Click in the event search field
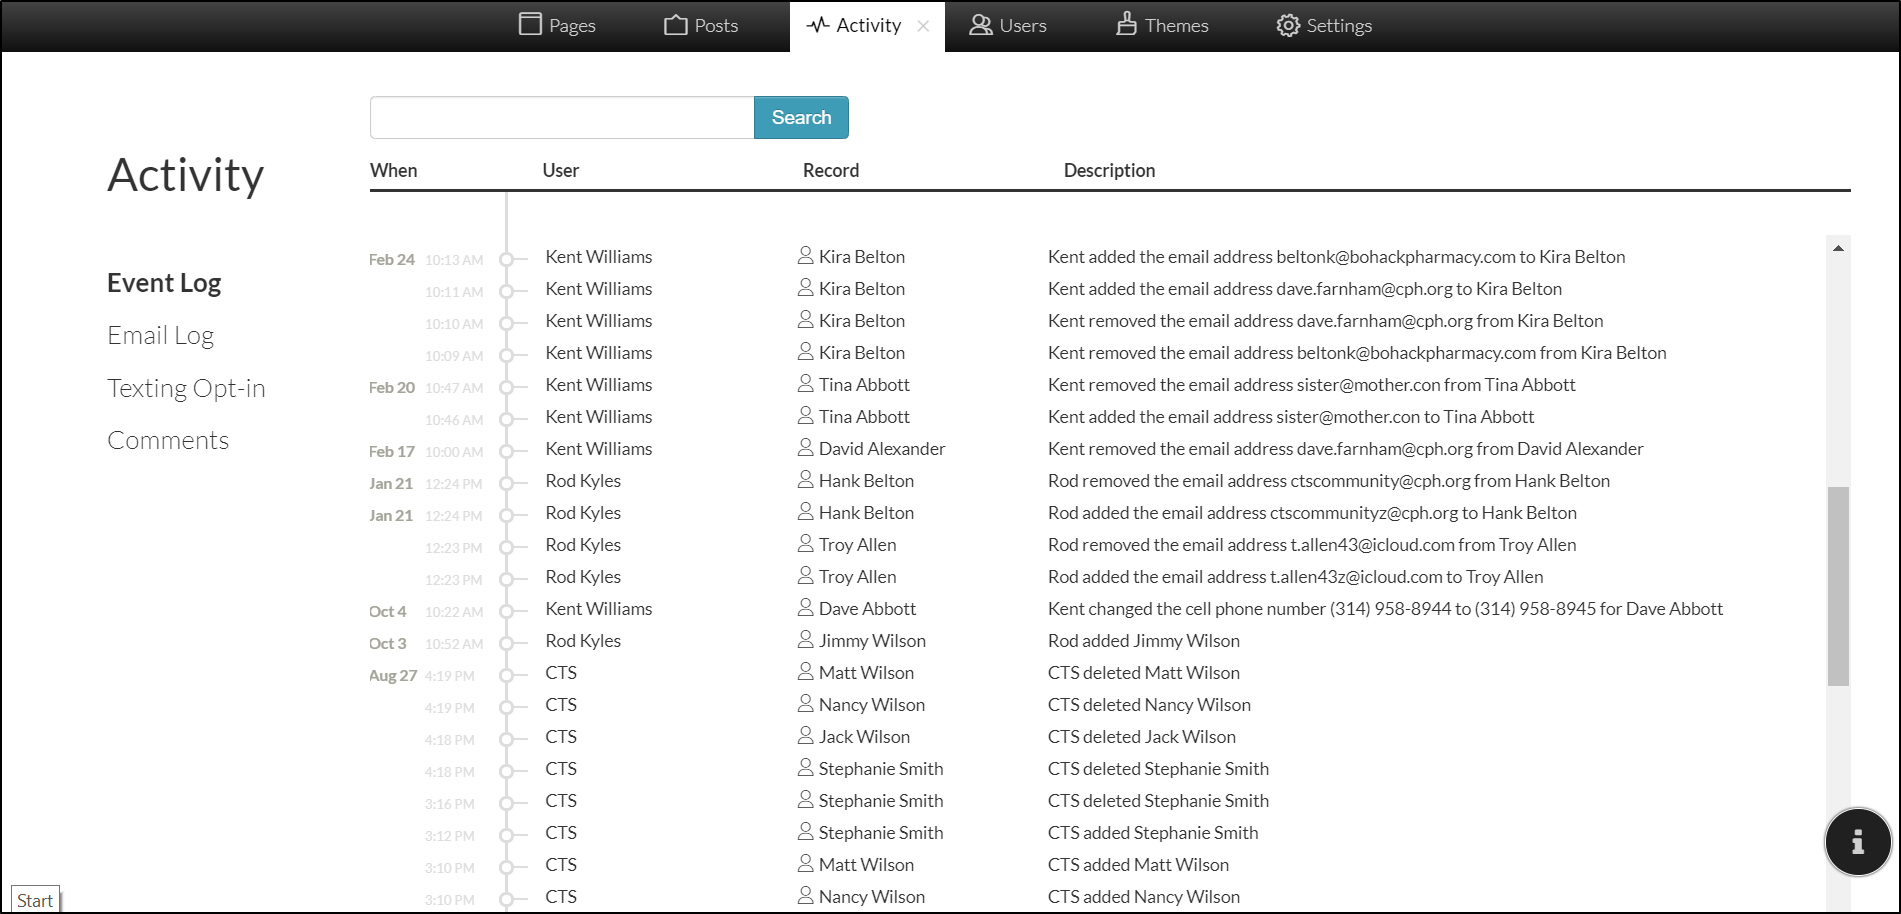 pyautogui.click(x=561, y=118)
